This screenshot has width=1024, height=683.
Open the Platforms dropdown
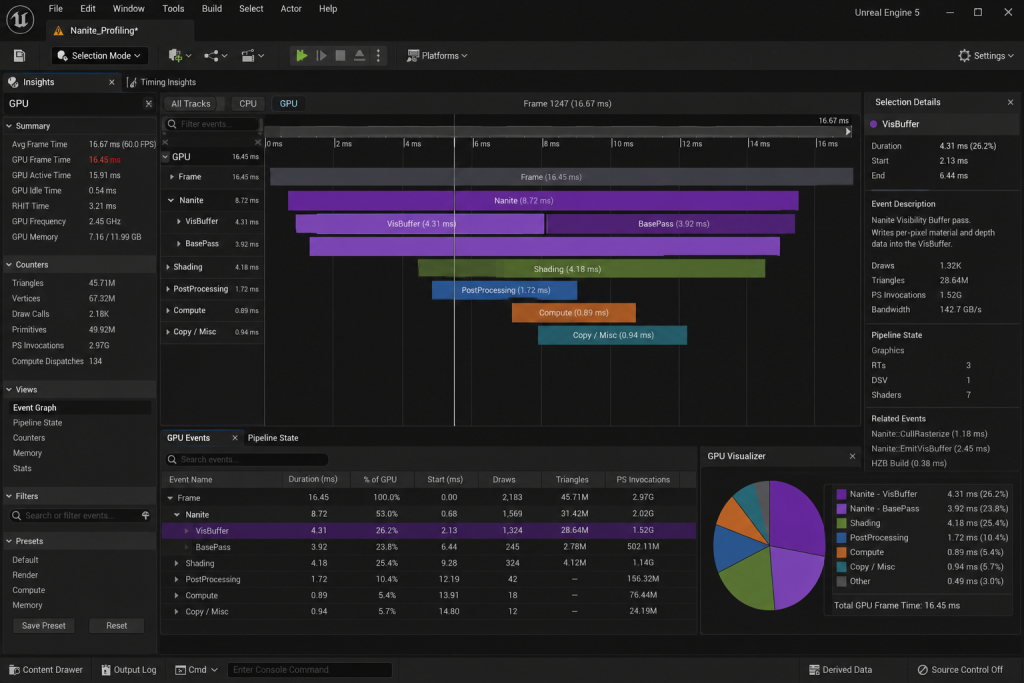(437, 56)
